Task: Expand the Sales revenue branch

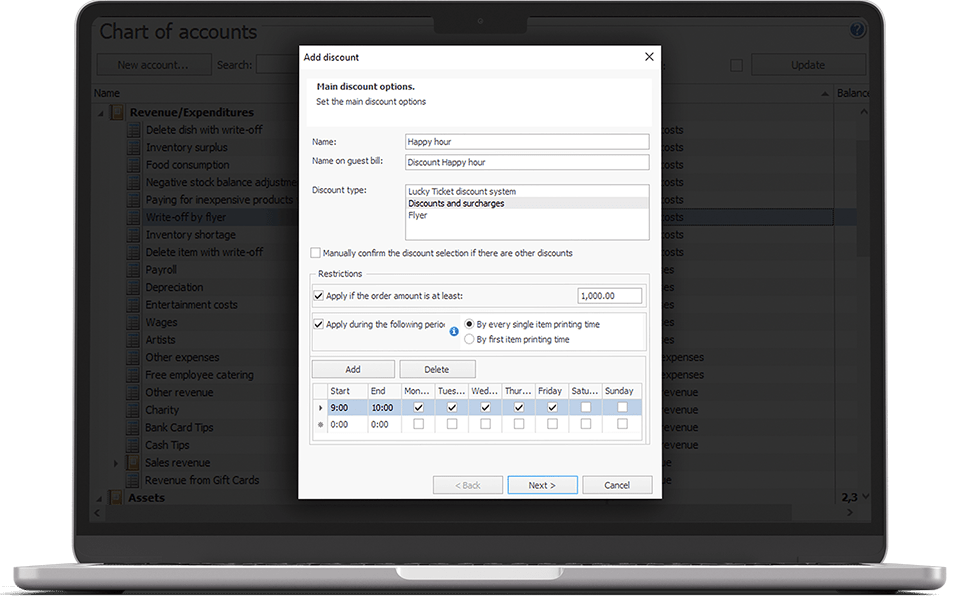Action: 117,462
